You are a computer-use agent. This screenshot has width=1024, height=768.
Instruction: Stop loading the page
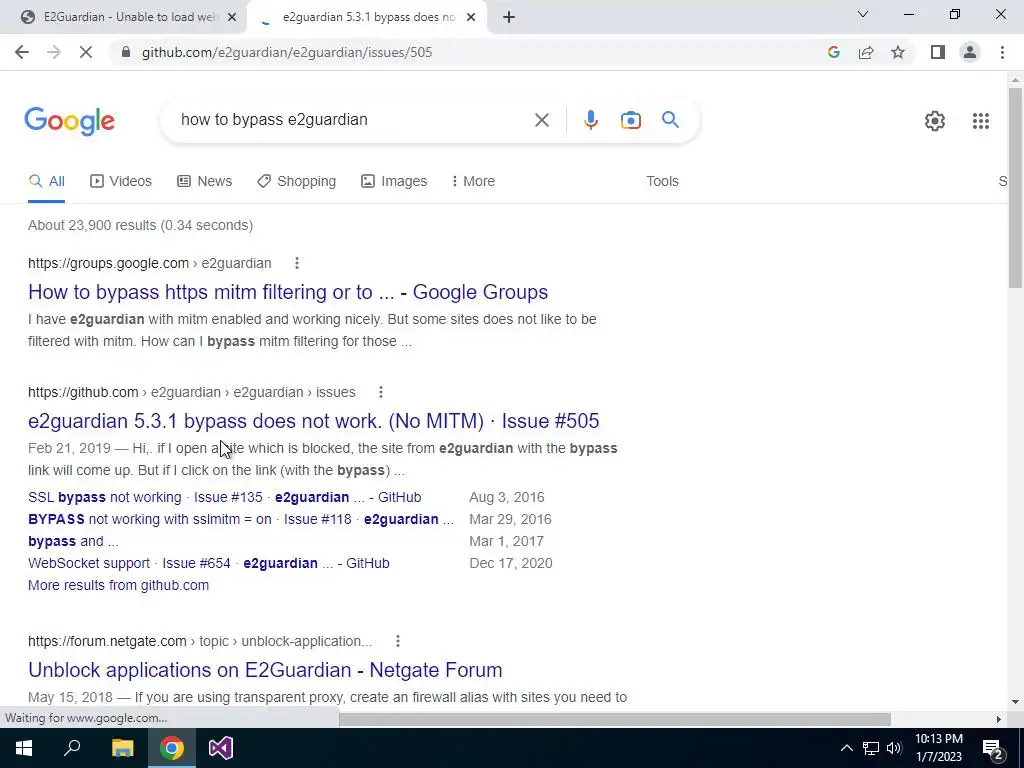coord(86,52)
